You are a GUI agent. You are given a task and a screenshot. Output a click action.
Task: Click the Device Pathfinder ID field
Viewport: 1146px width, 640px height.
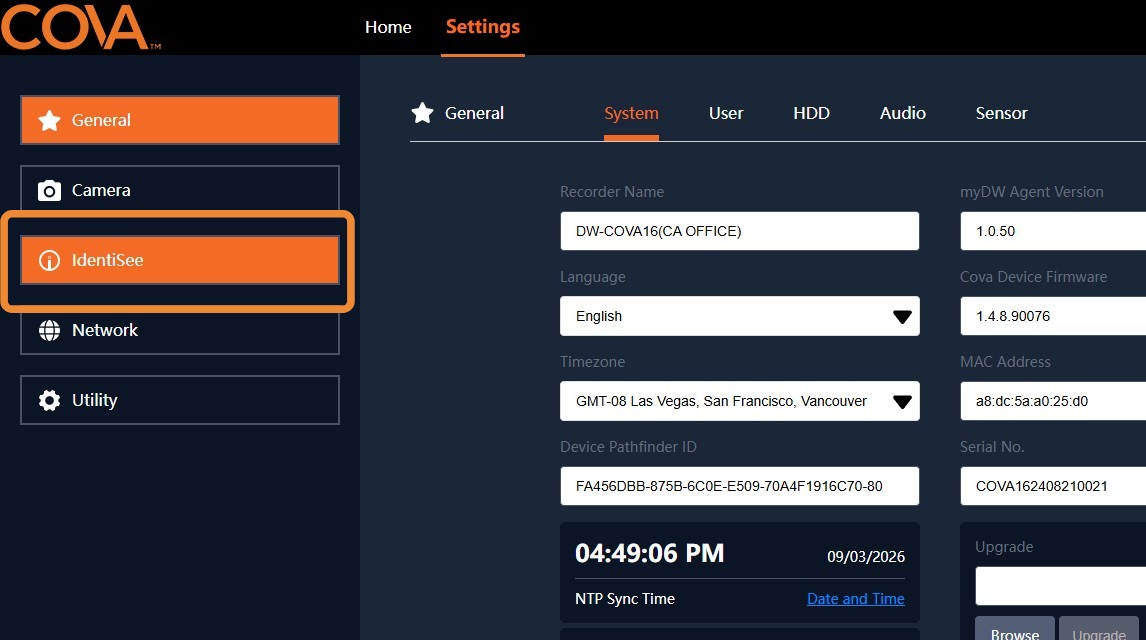740,486
